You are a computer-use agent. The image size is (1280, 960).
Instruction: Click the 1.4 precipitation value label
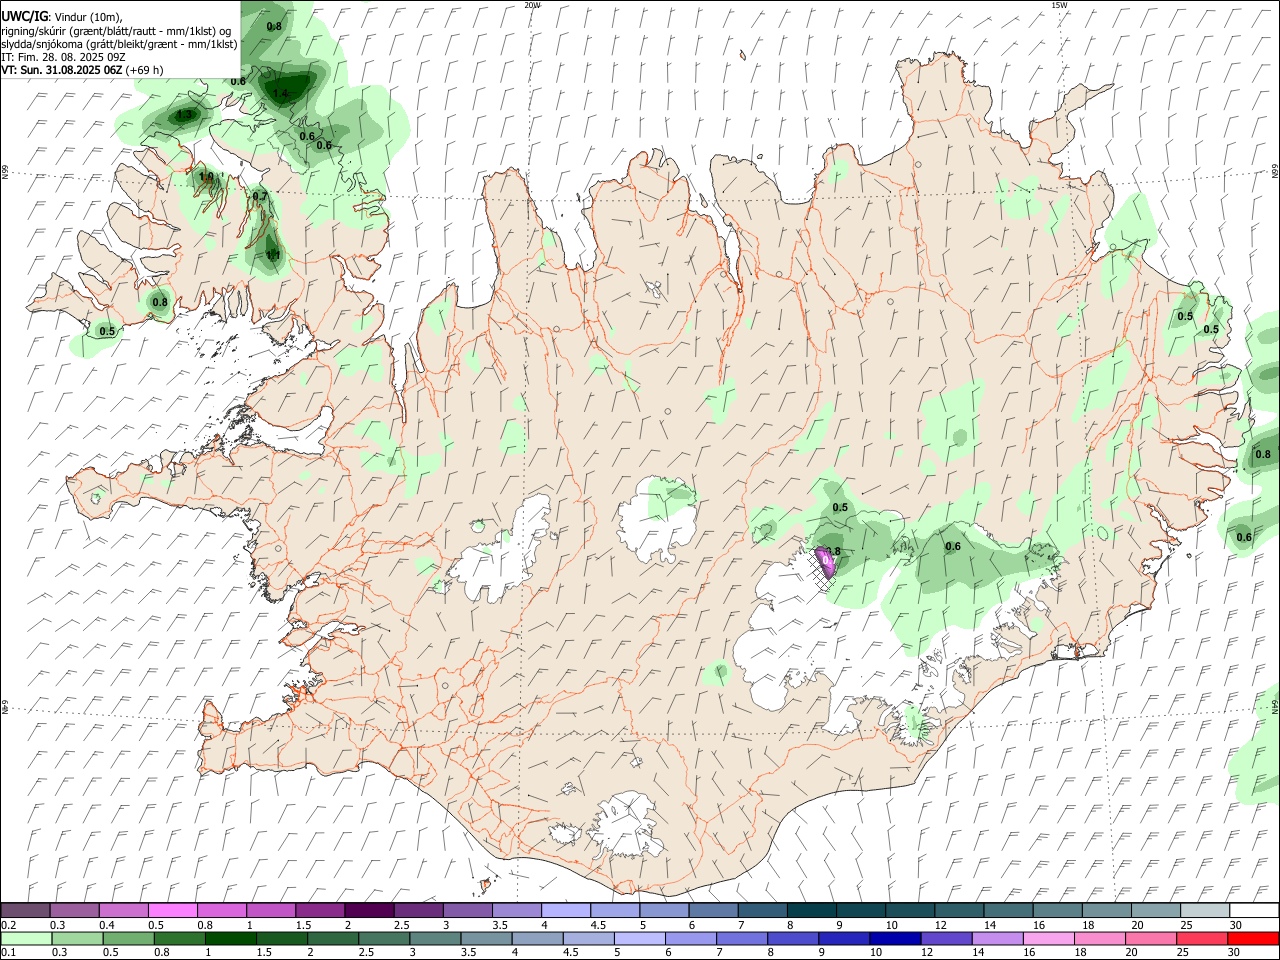(280, 94)
